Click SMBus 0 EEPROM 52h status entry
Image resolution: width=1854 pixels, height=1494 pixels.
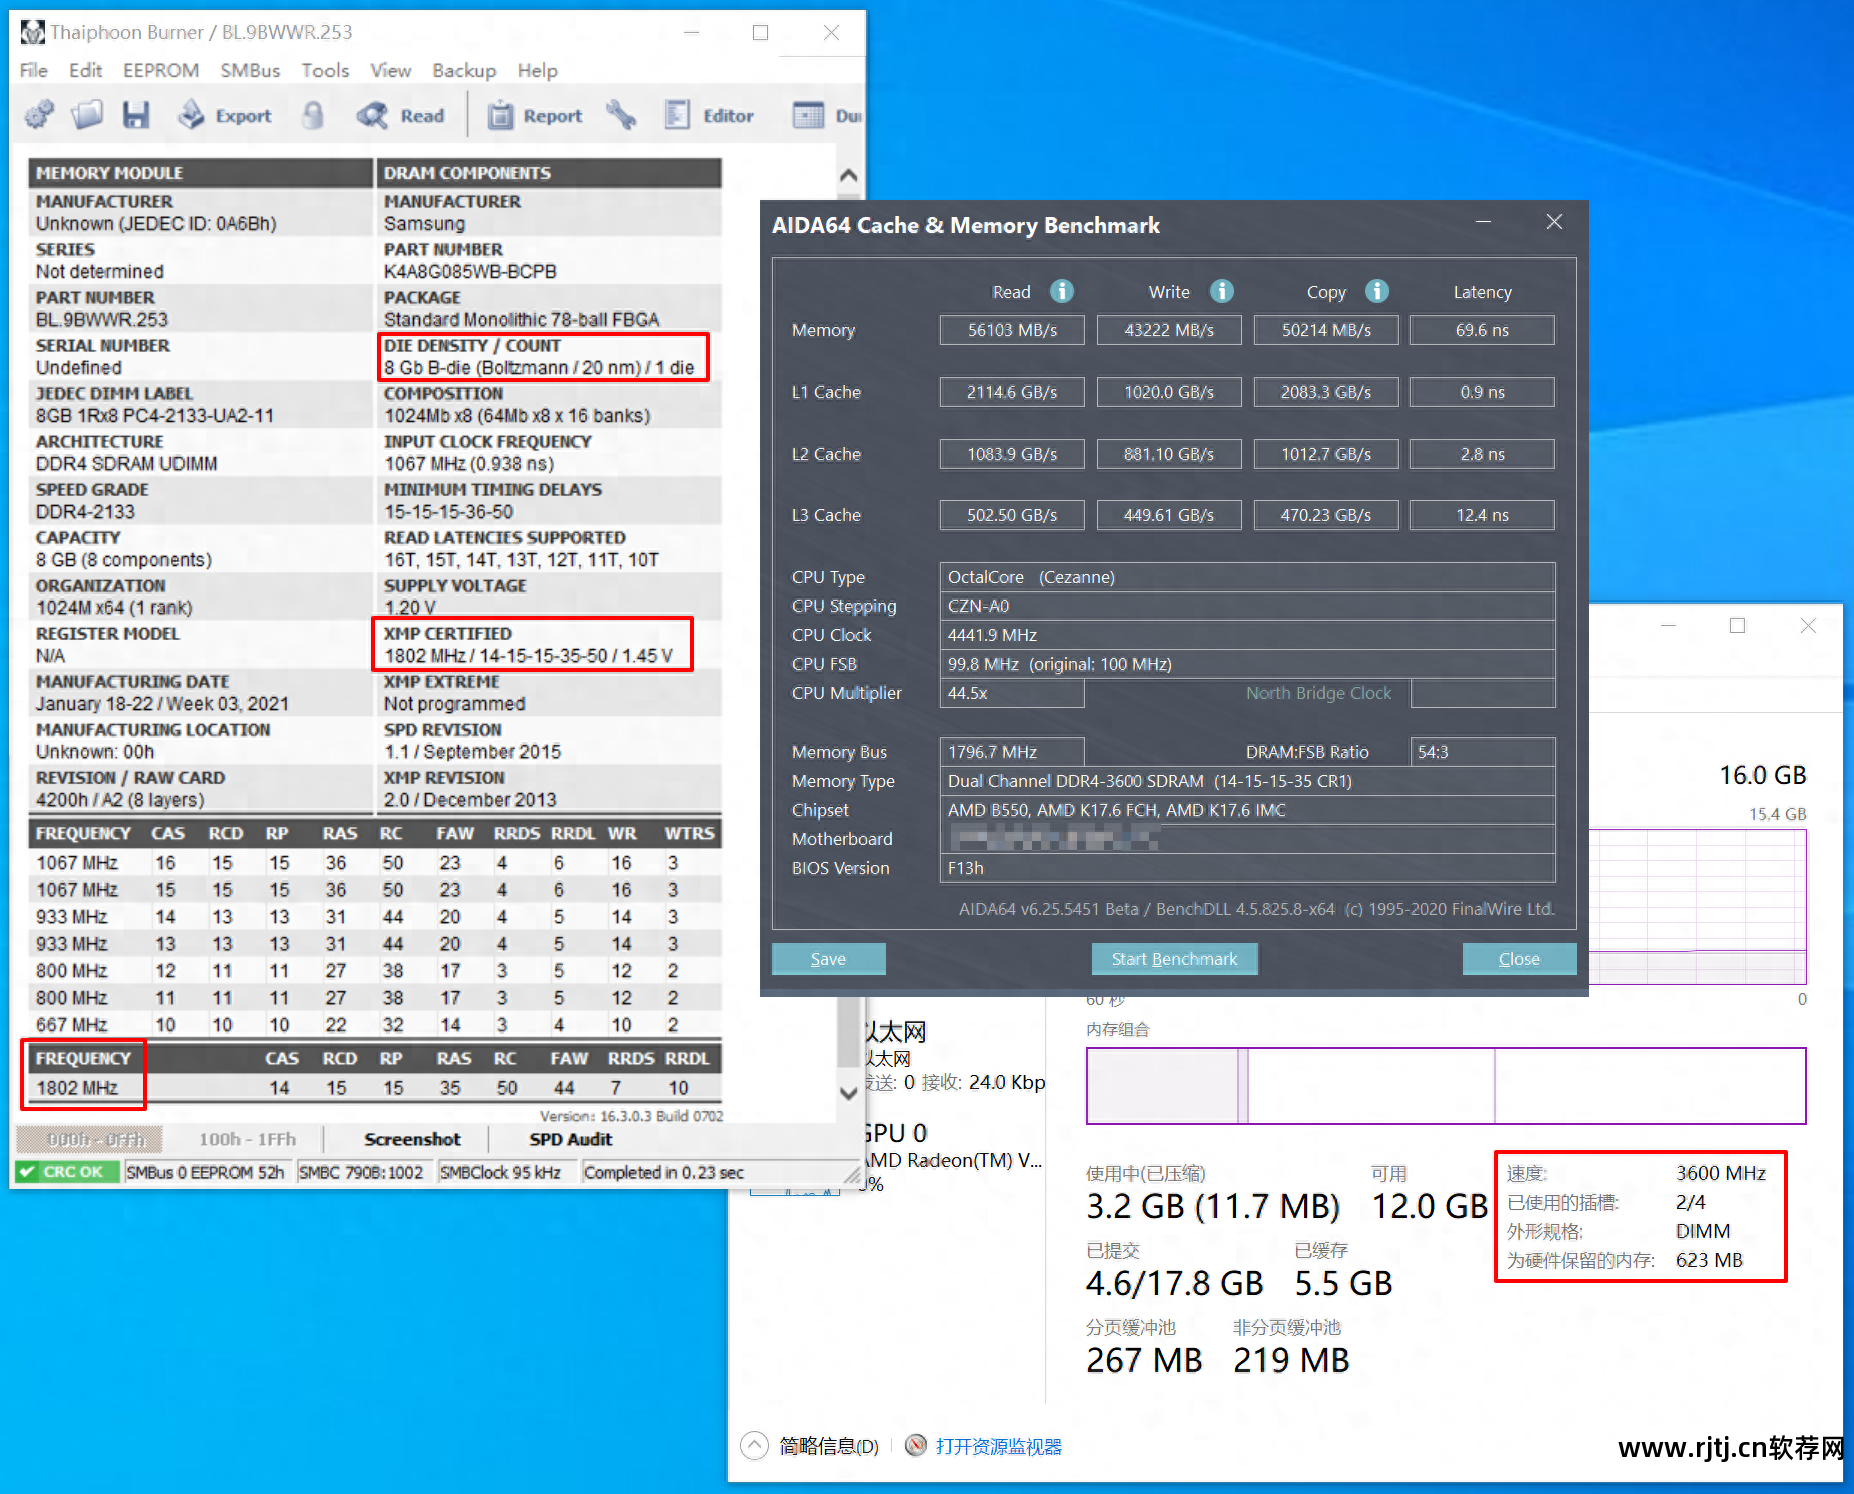205,1172
